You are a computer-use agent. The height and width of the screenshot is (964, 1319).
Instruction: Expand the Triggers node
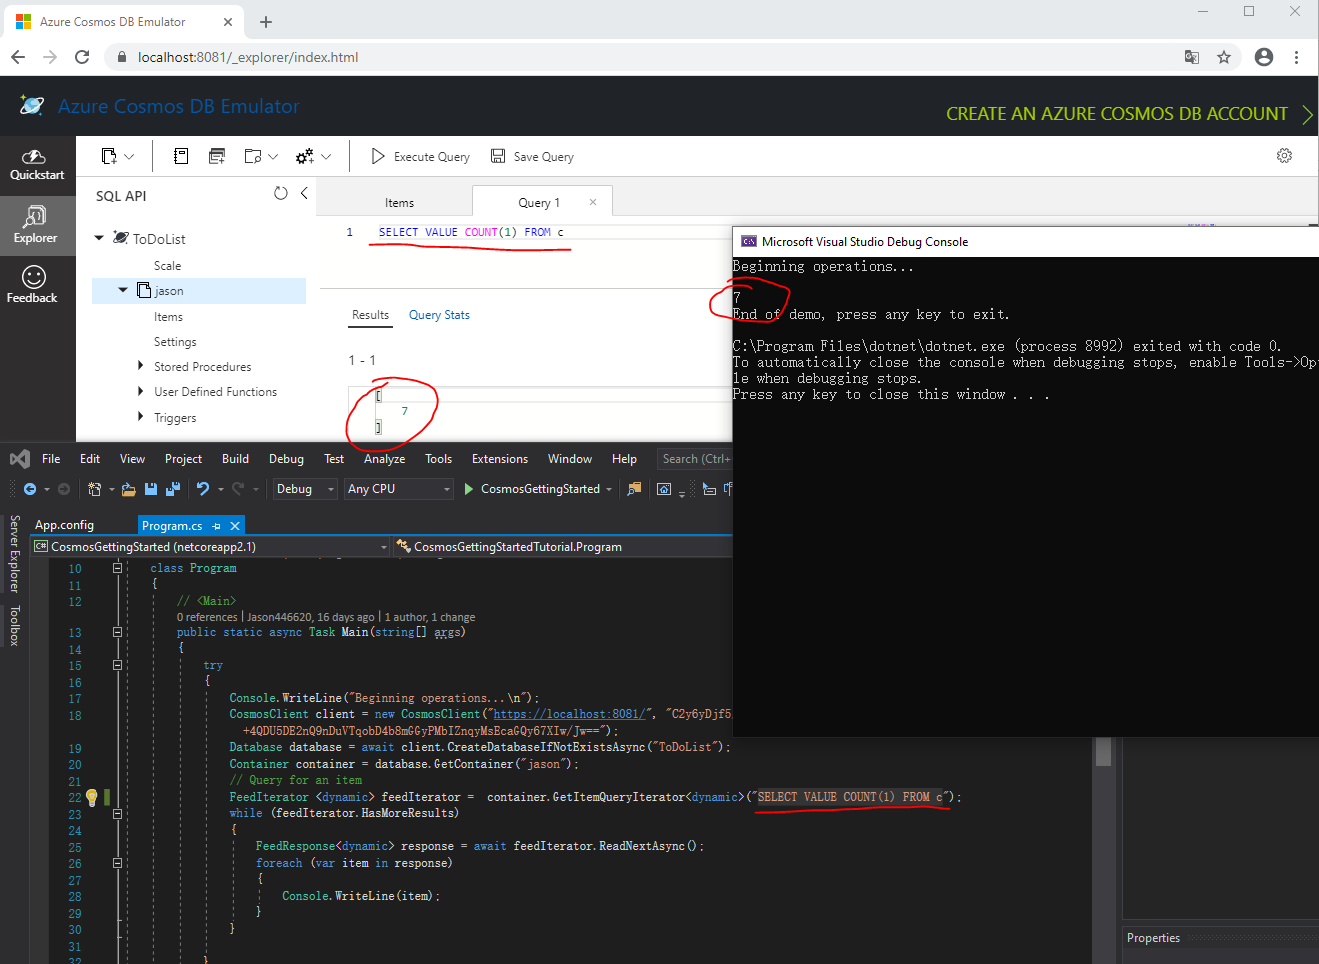coord(140,417)
